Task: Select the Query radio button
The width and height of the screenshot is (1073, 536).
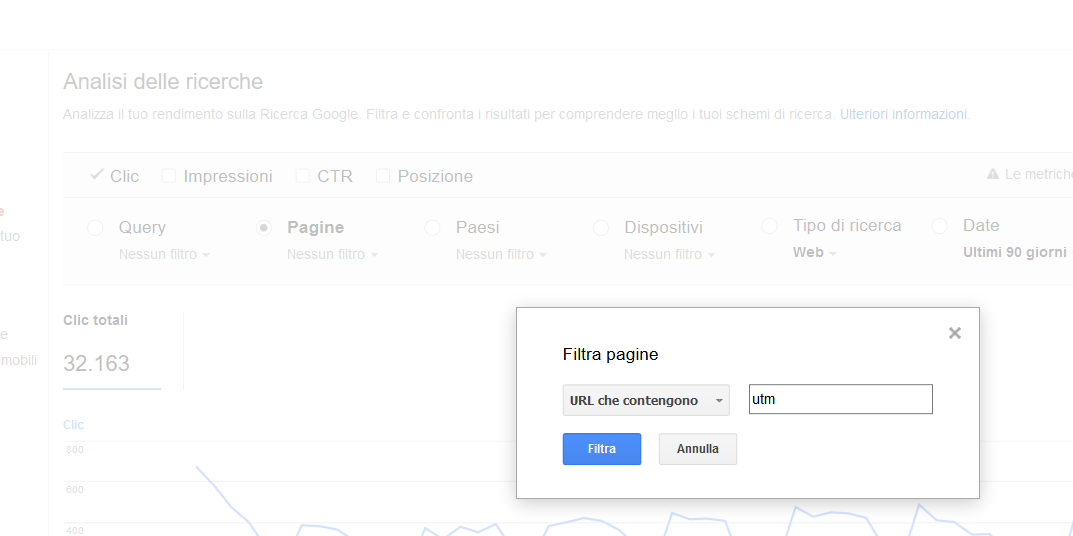Action: pyautogui.click(x=96, y=228)
